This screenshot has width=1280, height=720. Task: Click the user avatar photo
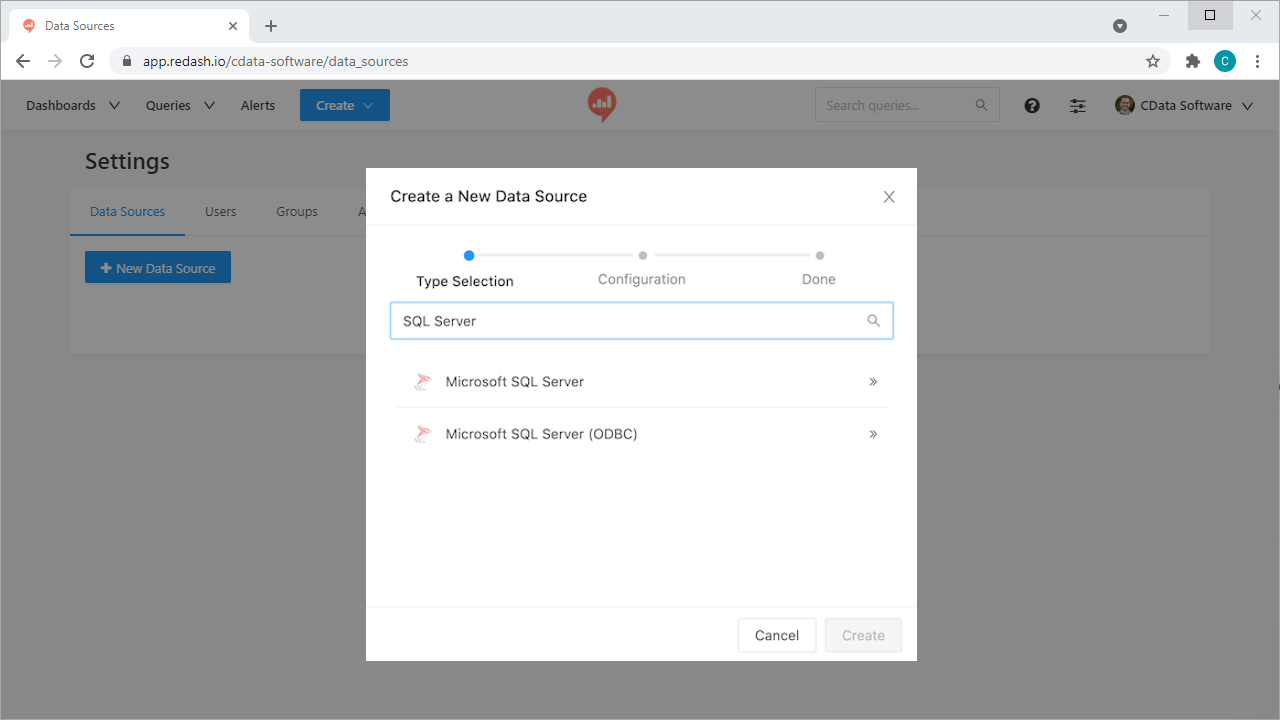tap(1125, 105)
